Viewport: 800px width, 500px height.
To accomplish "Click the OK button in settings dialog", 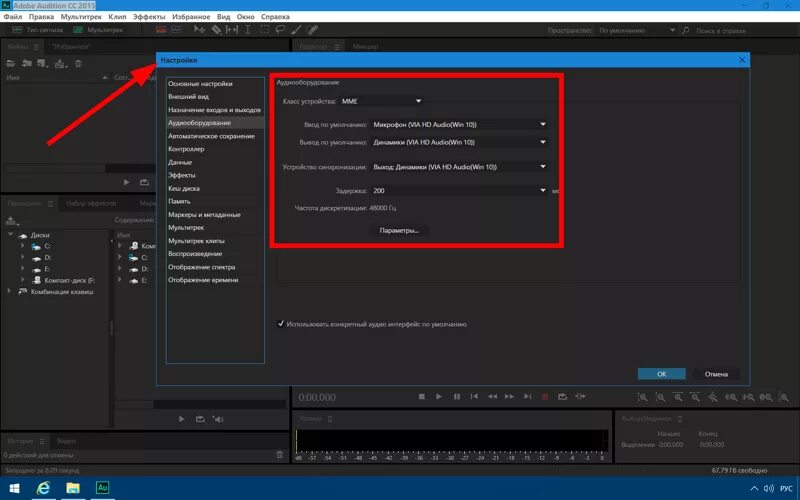I will (x=661, y=373).
